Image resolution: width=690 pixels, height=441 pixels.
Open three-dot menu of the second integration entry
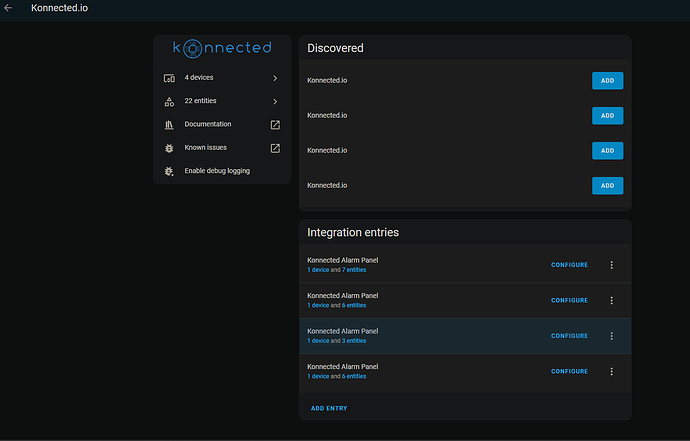coord(611,301)
